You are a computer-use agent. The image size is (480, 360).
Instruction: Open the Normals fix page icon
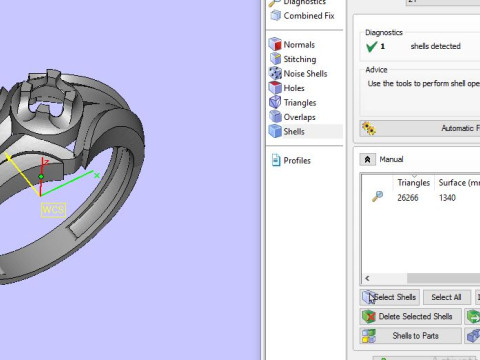pos(275,44)
